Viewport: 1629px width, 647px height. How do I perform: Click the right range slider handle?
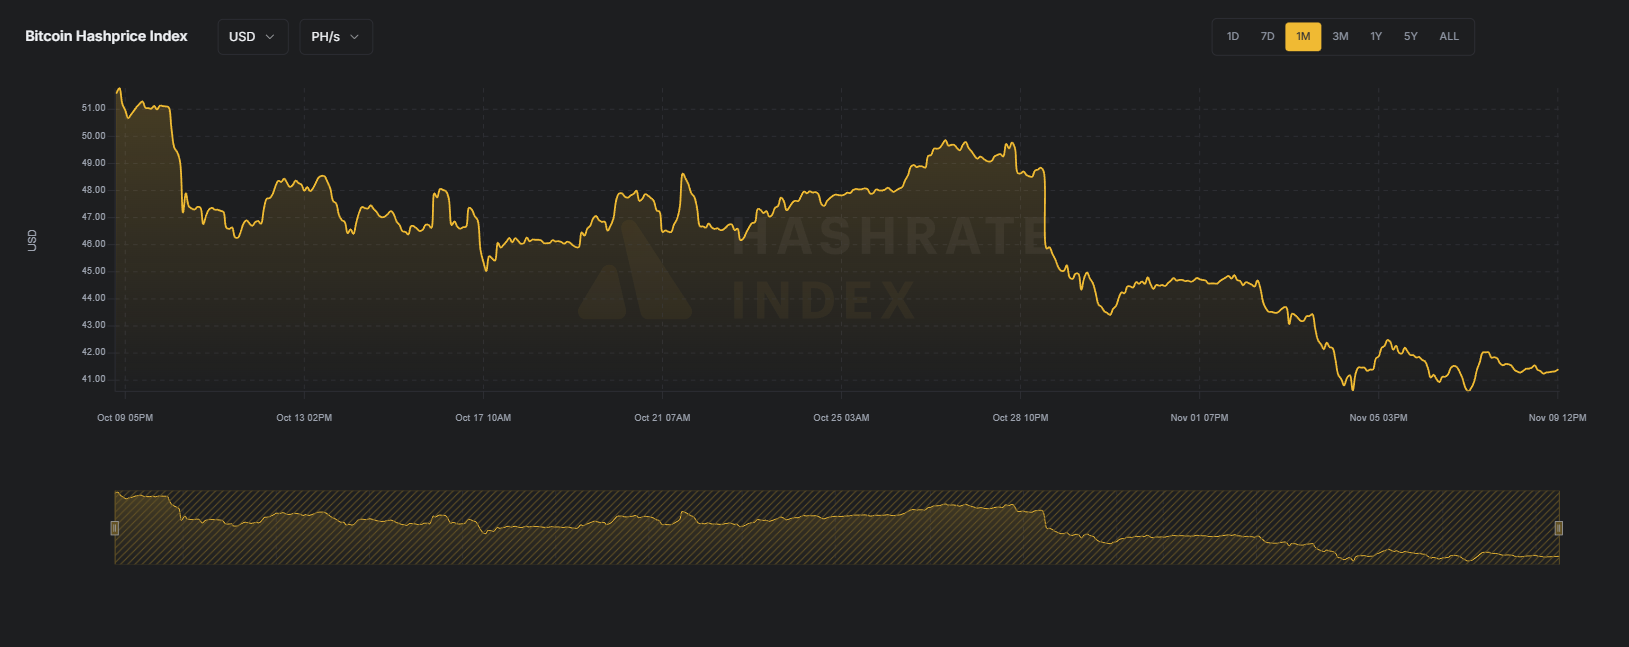pyautogui.click(x=1558, y=528)
